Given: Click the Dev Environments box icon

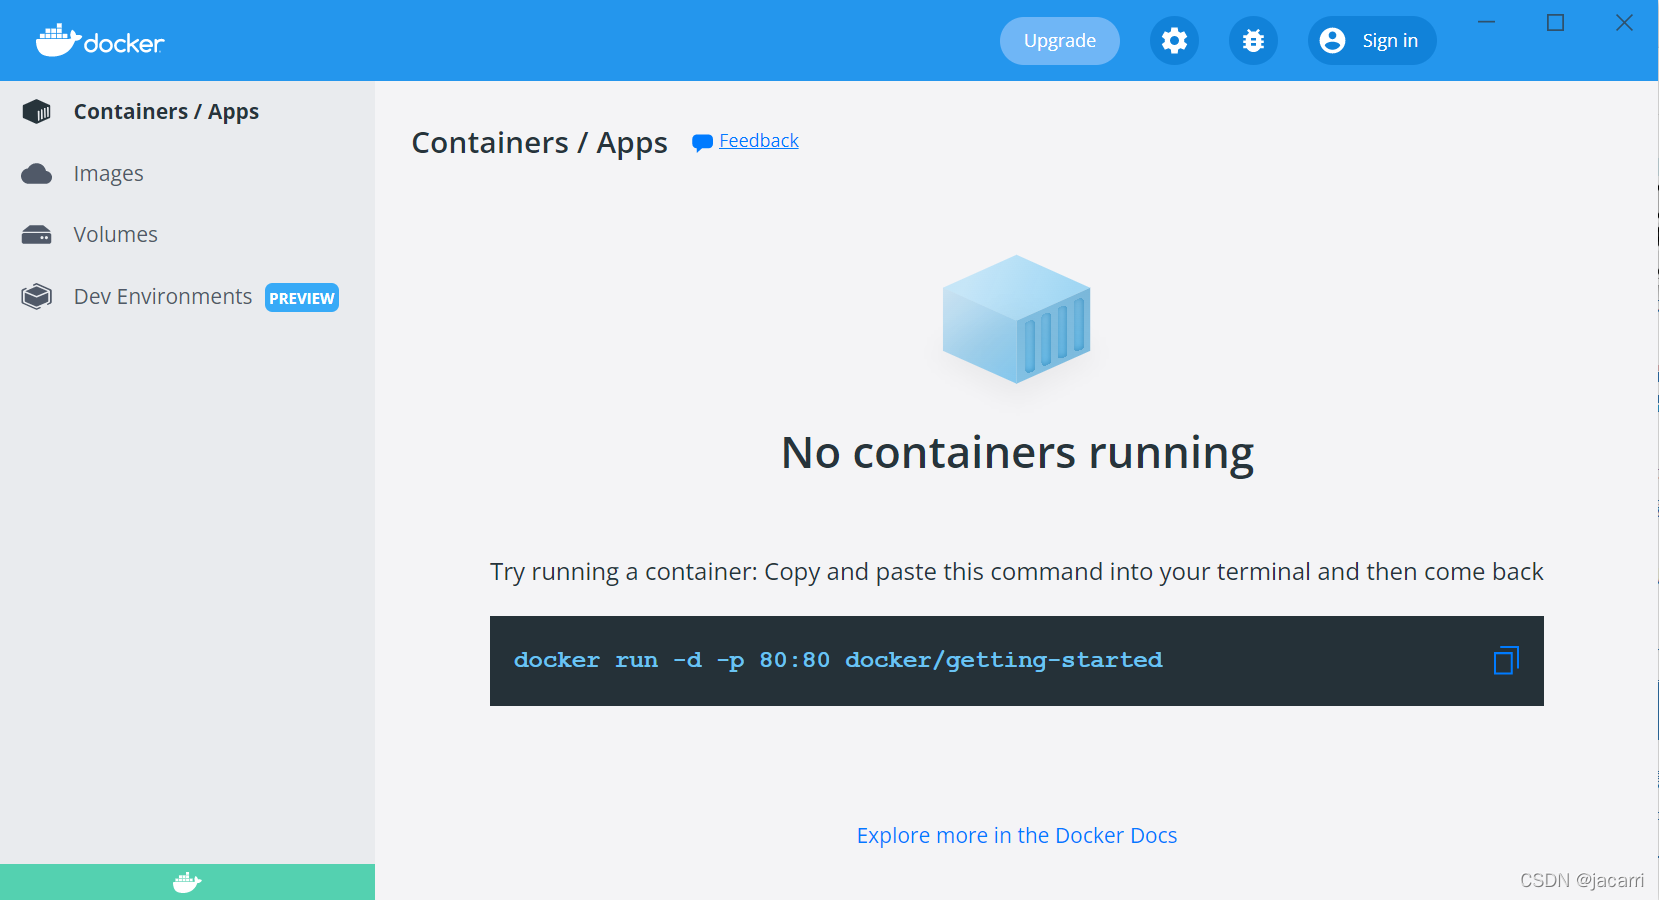Looking at the screenshot, I should [x=37, y=297].
